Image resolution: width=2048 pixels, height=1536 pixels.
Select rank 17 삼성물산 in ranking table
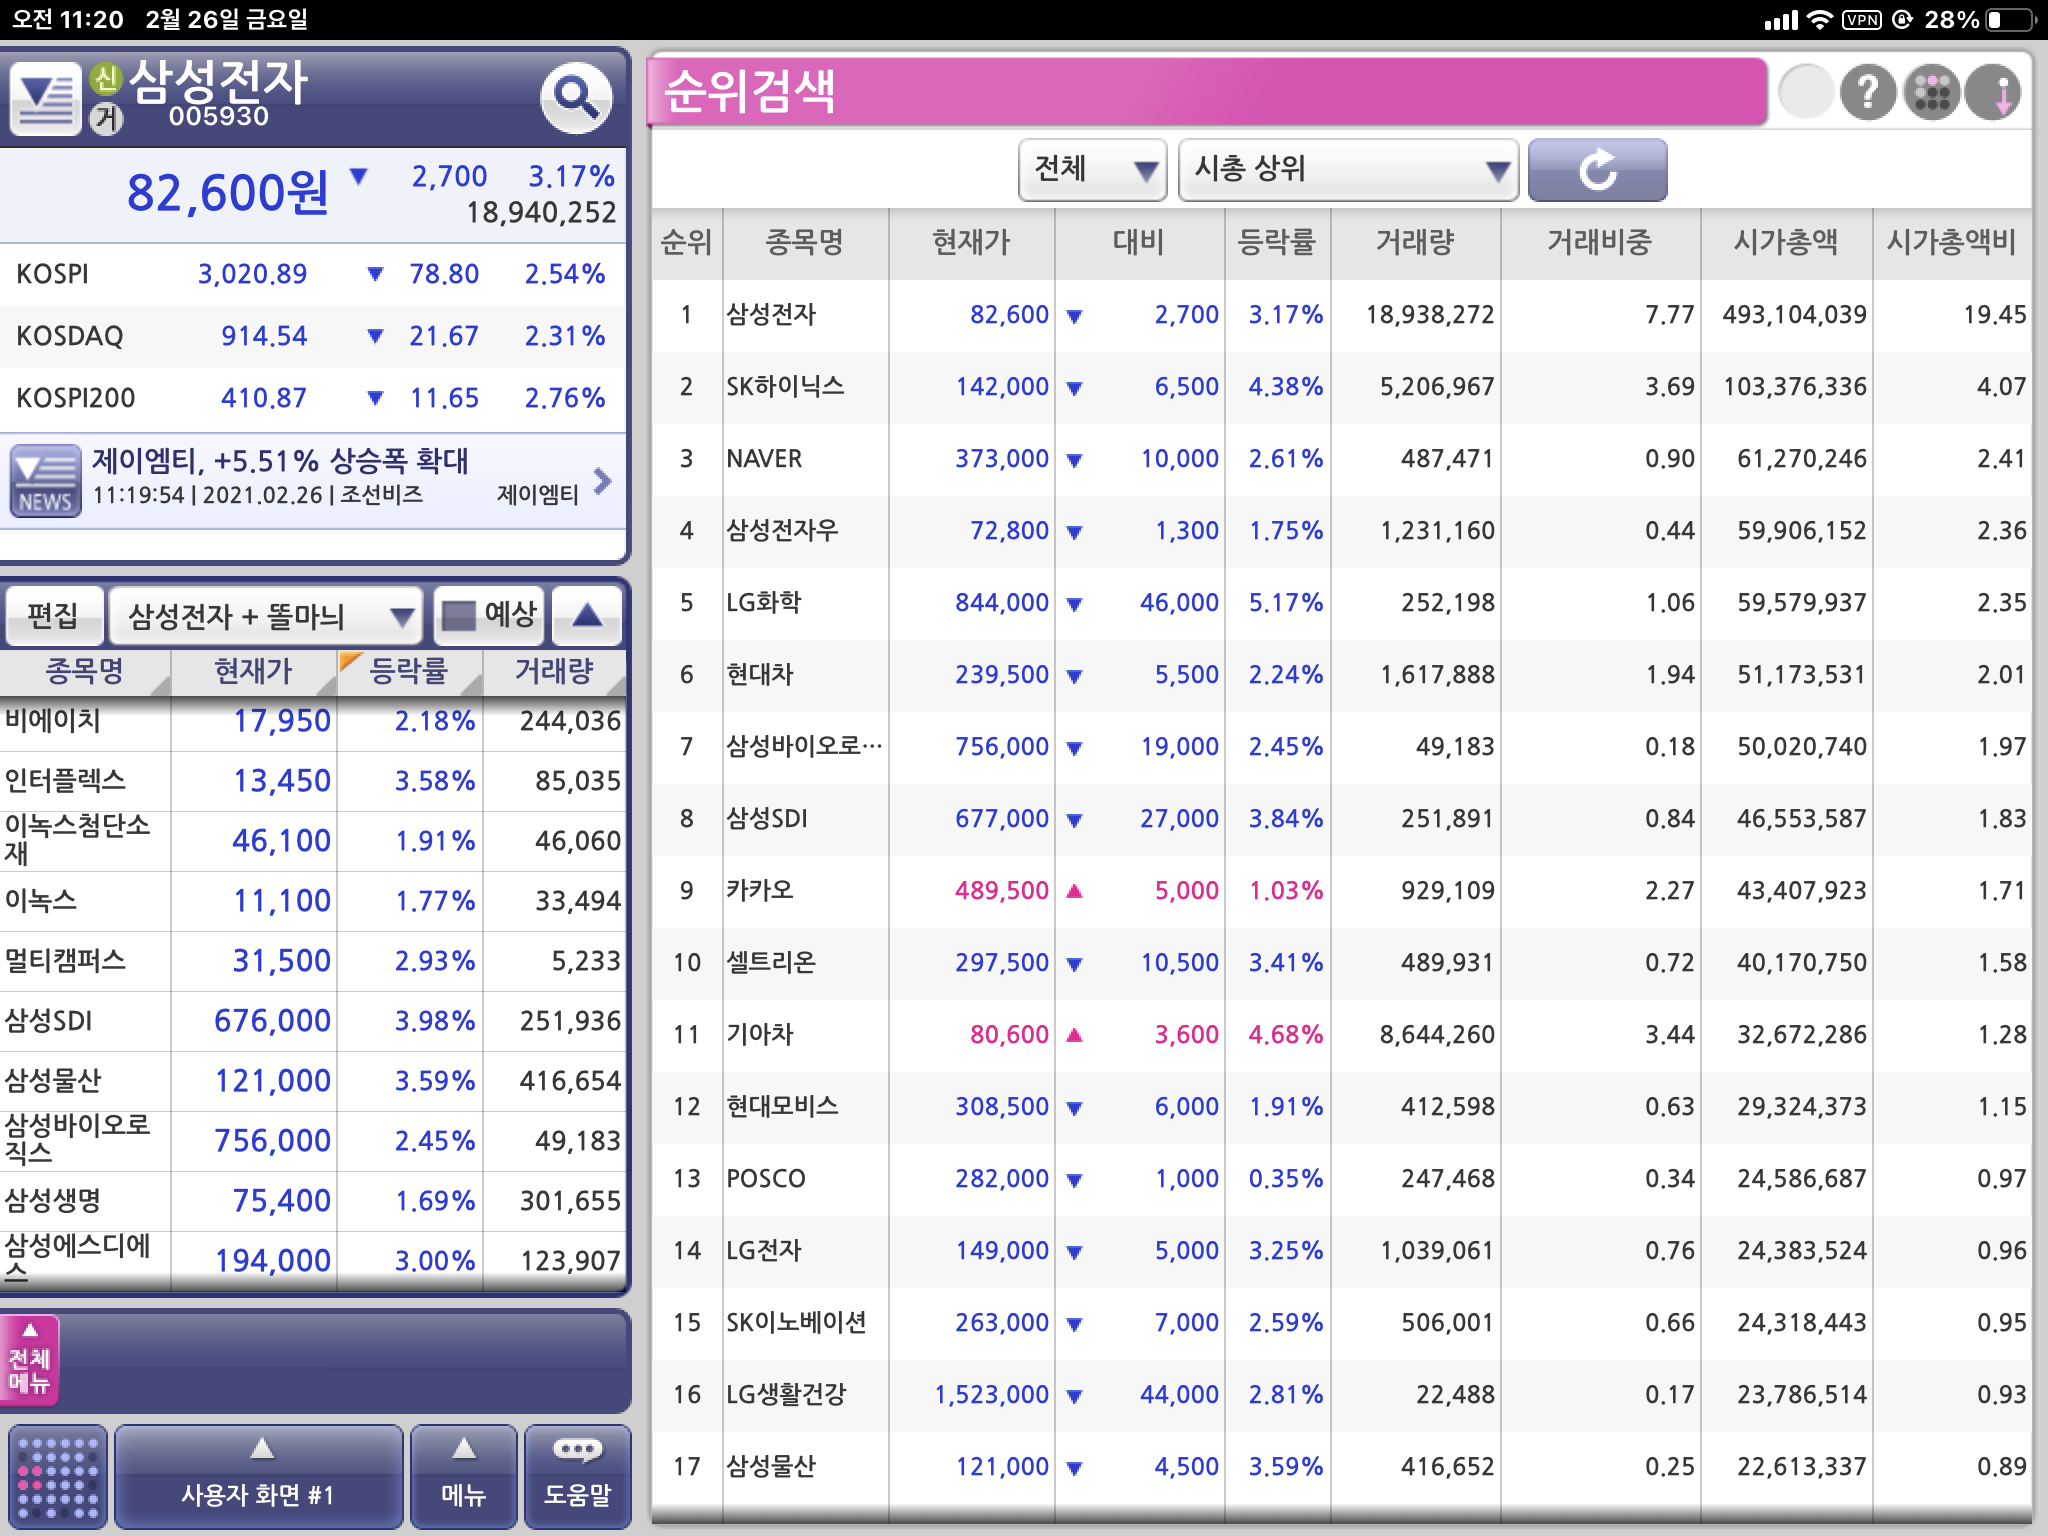pos(1341,1467)
